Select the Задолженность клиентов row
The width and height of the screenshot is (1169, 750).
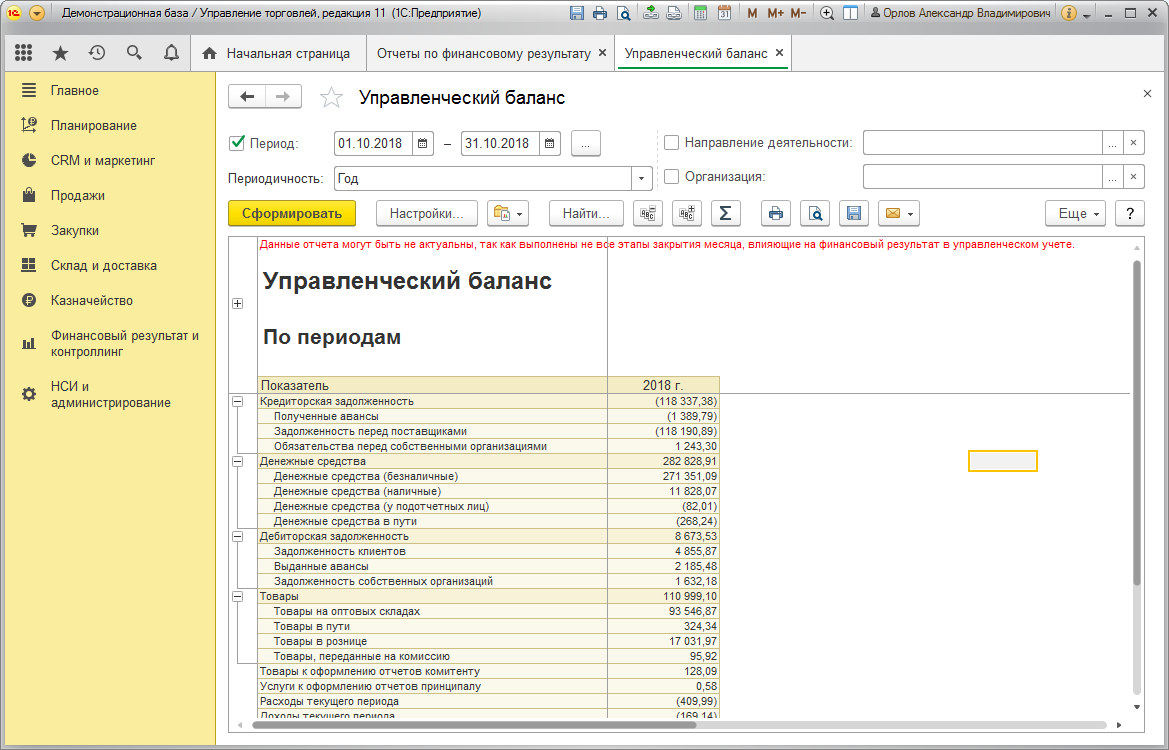pos(488,552)
